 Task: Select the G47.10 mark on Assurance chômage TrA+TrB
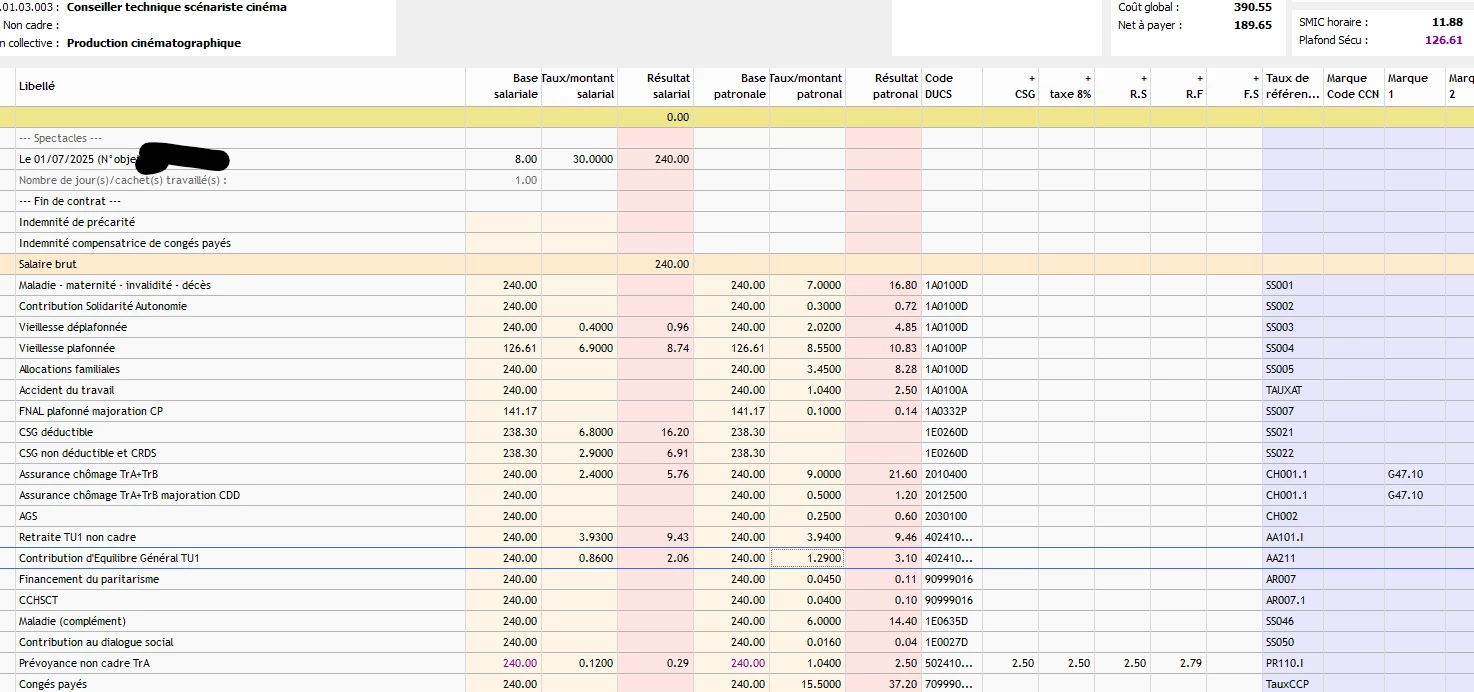(1405, 474)
